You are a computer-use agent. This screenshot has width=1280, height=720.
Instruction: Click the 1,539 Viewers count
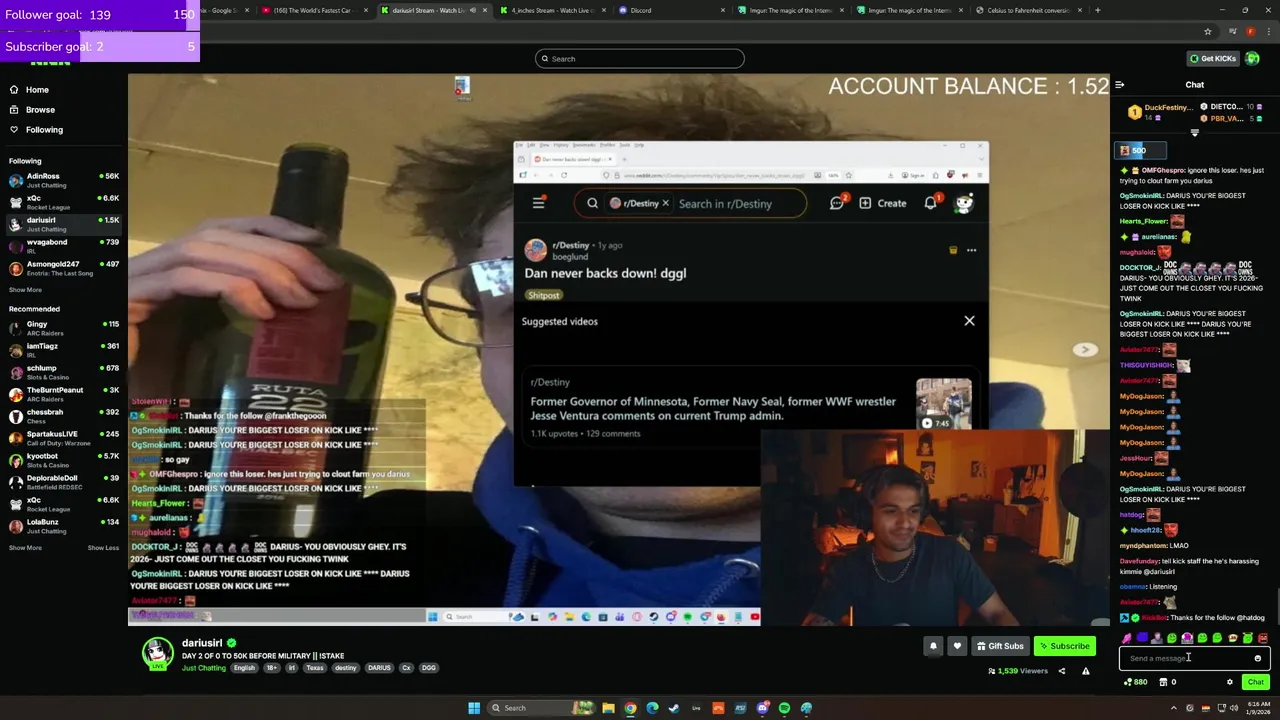pyautogui.click(x=1017, y=671)
